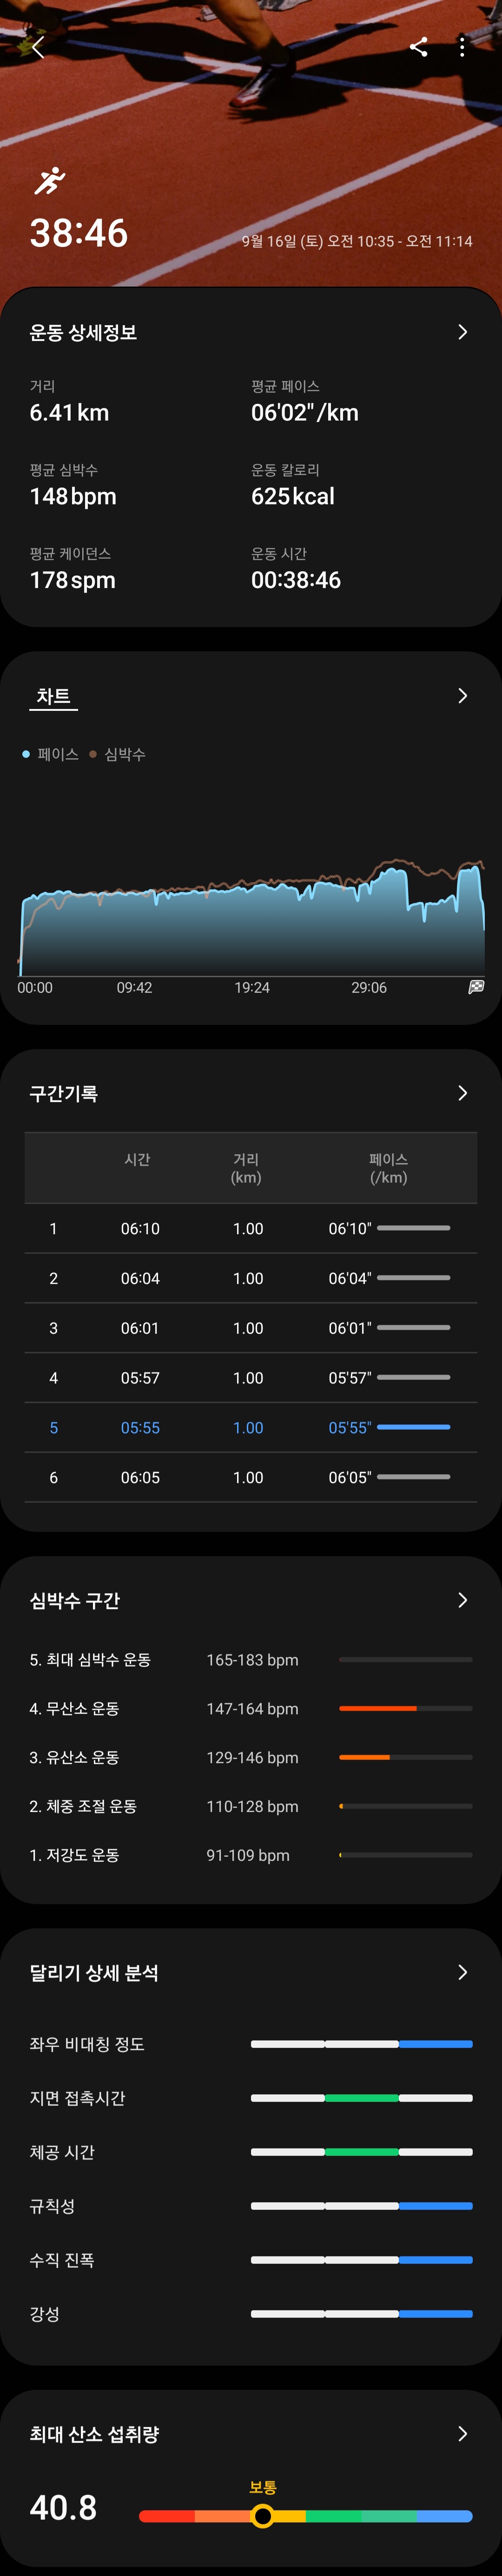Expand the 차트 section chevron
This screenshot has height=2576, width=502.
(x=462, y=696)
